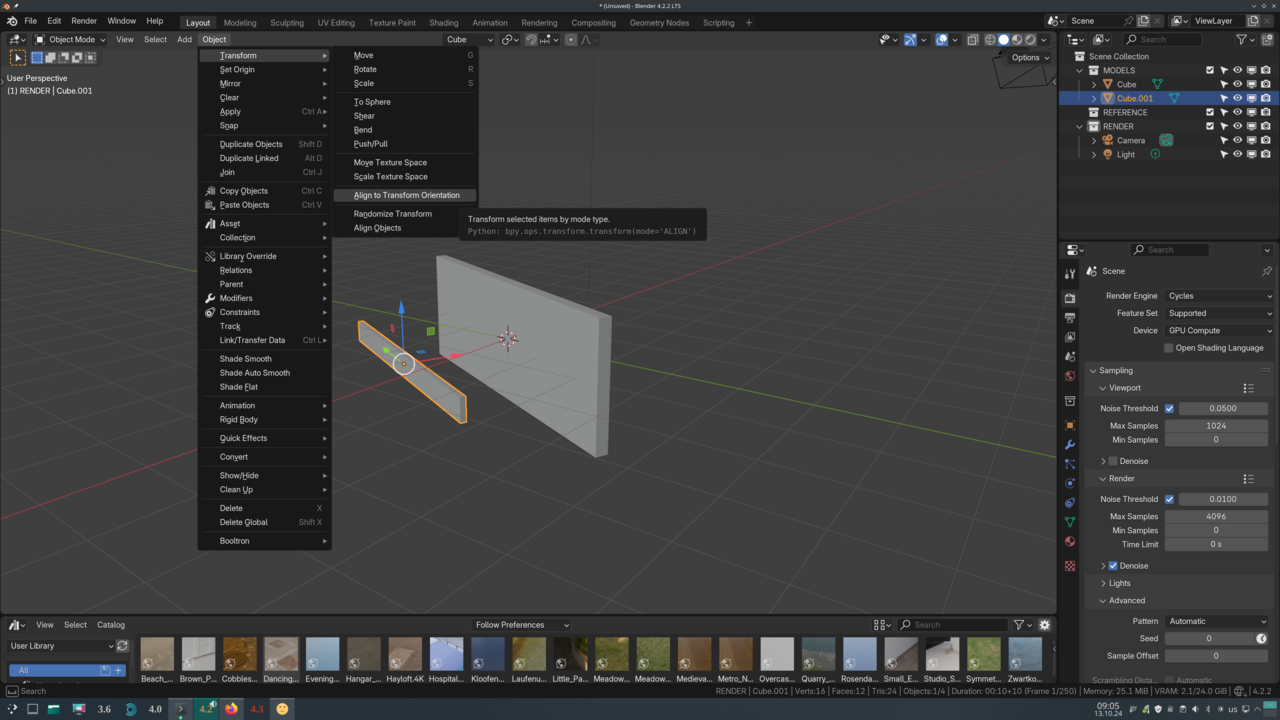Switch to the Geometry Nodes workspace

click(x=659, y=22)
